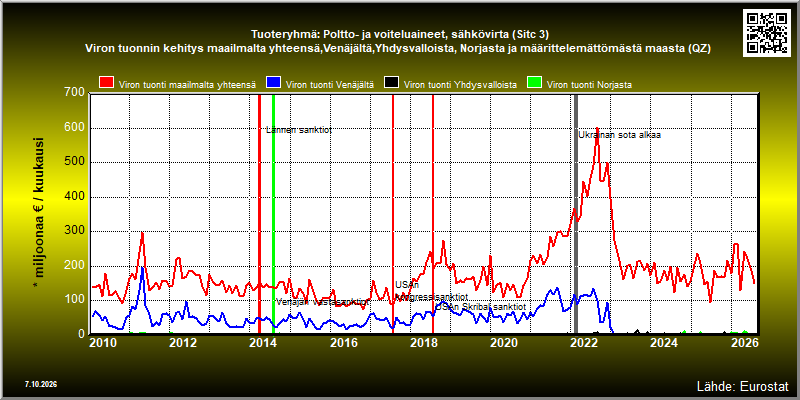Select legend label 'Viron tuonti maailmalta yhteensä'
The image size is (800, 400).
[187, 85]
